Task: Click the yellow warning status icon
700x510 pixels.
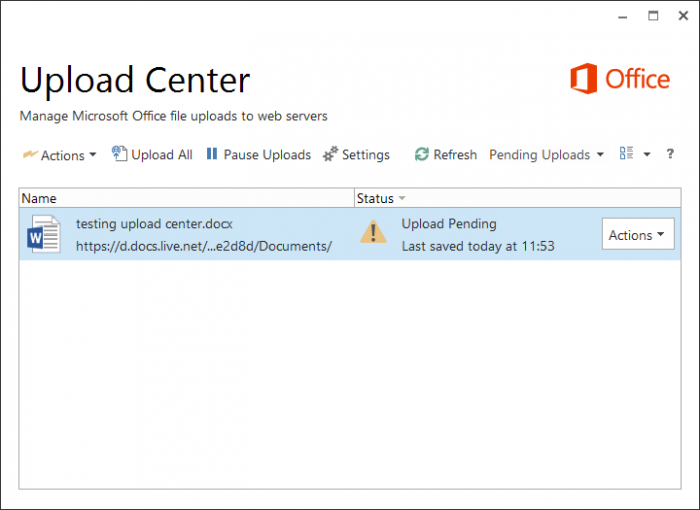Action: tap(373, 233)
